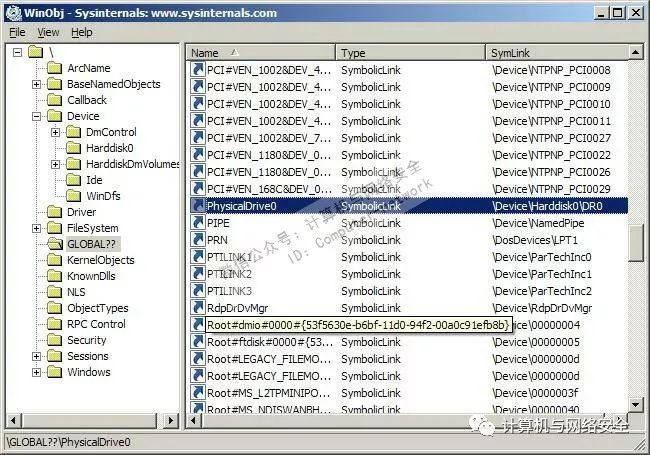Click the KnownDlls folder icon
This screenshot has width=650, height=455.
click(x=54, y=276)
